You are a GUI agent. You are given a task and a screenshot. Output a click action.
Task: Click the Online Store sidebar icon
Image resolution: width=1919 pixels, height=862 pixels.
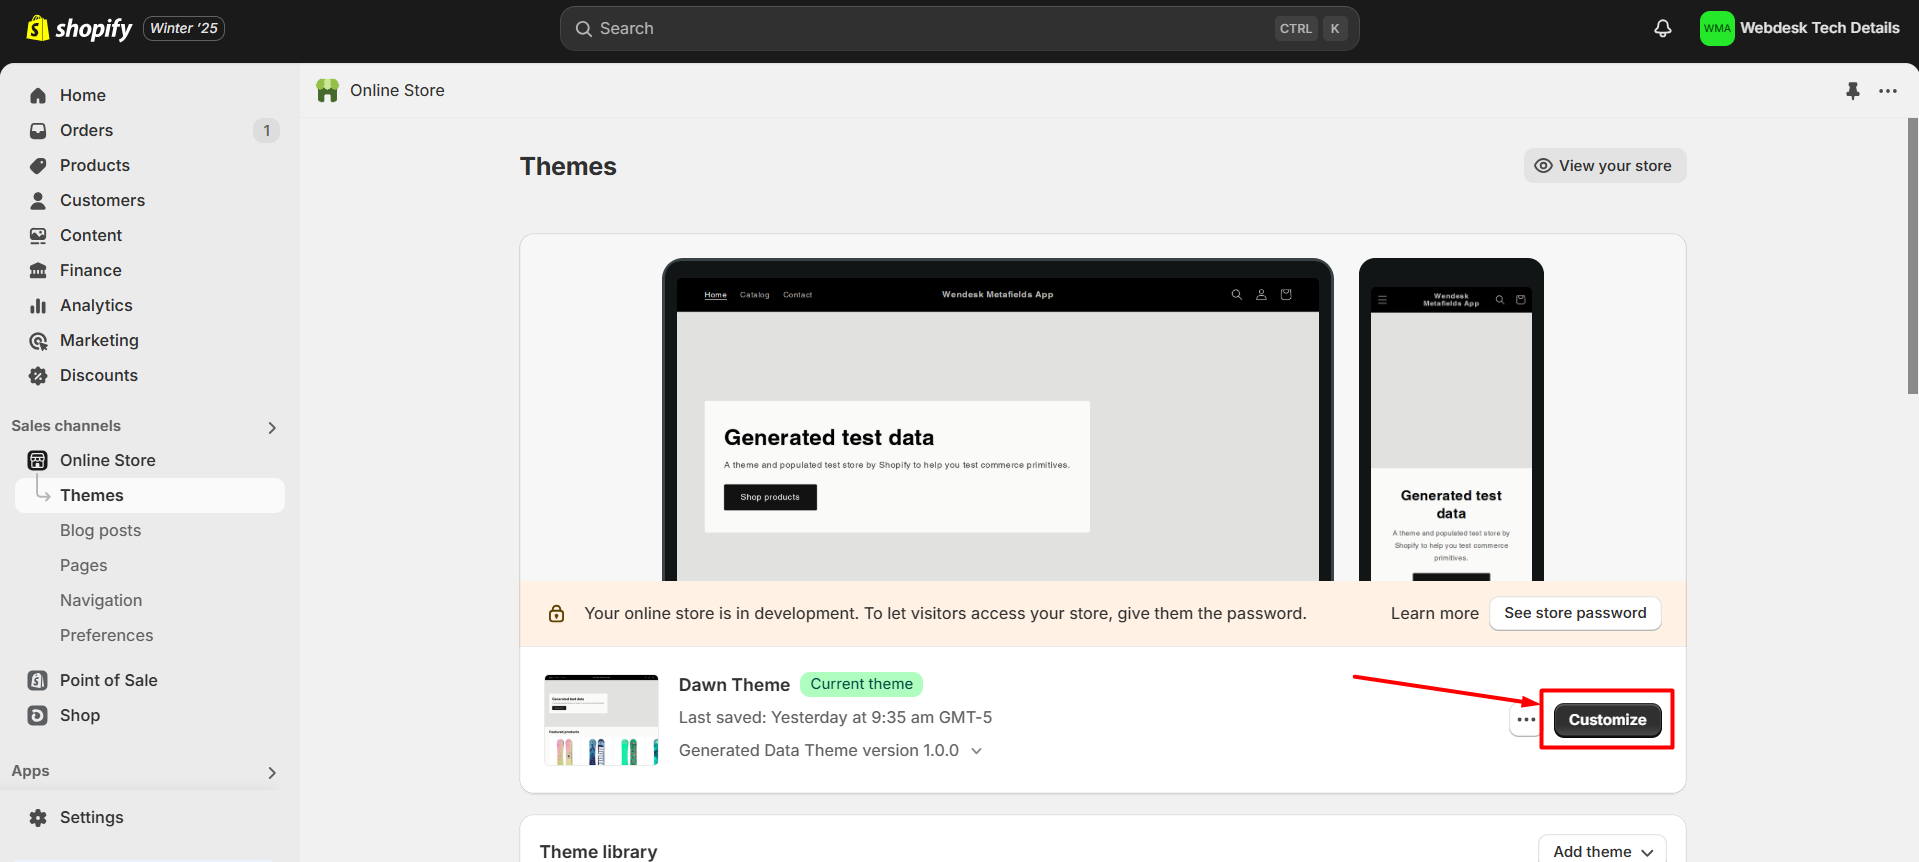tap(38, 460)
